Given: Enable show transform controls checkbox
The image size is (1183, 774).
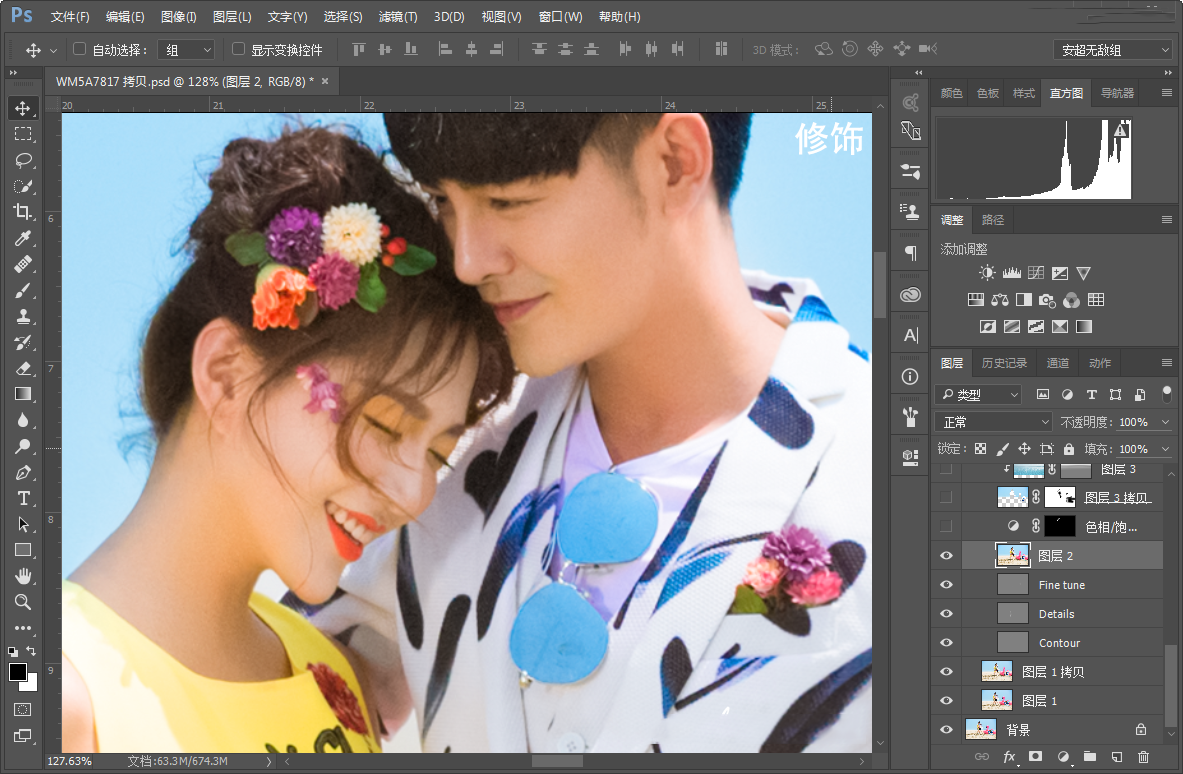Looking at the screenshot, I should pyautogui.click(x=238, y=49).
